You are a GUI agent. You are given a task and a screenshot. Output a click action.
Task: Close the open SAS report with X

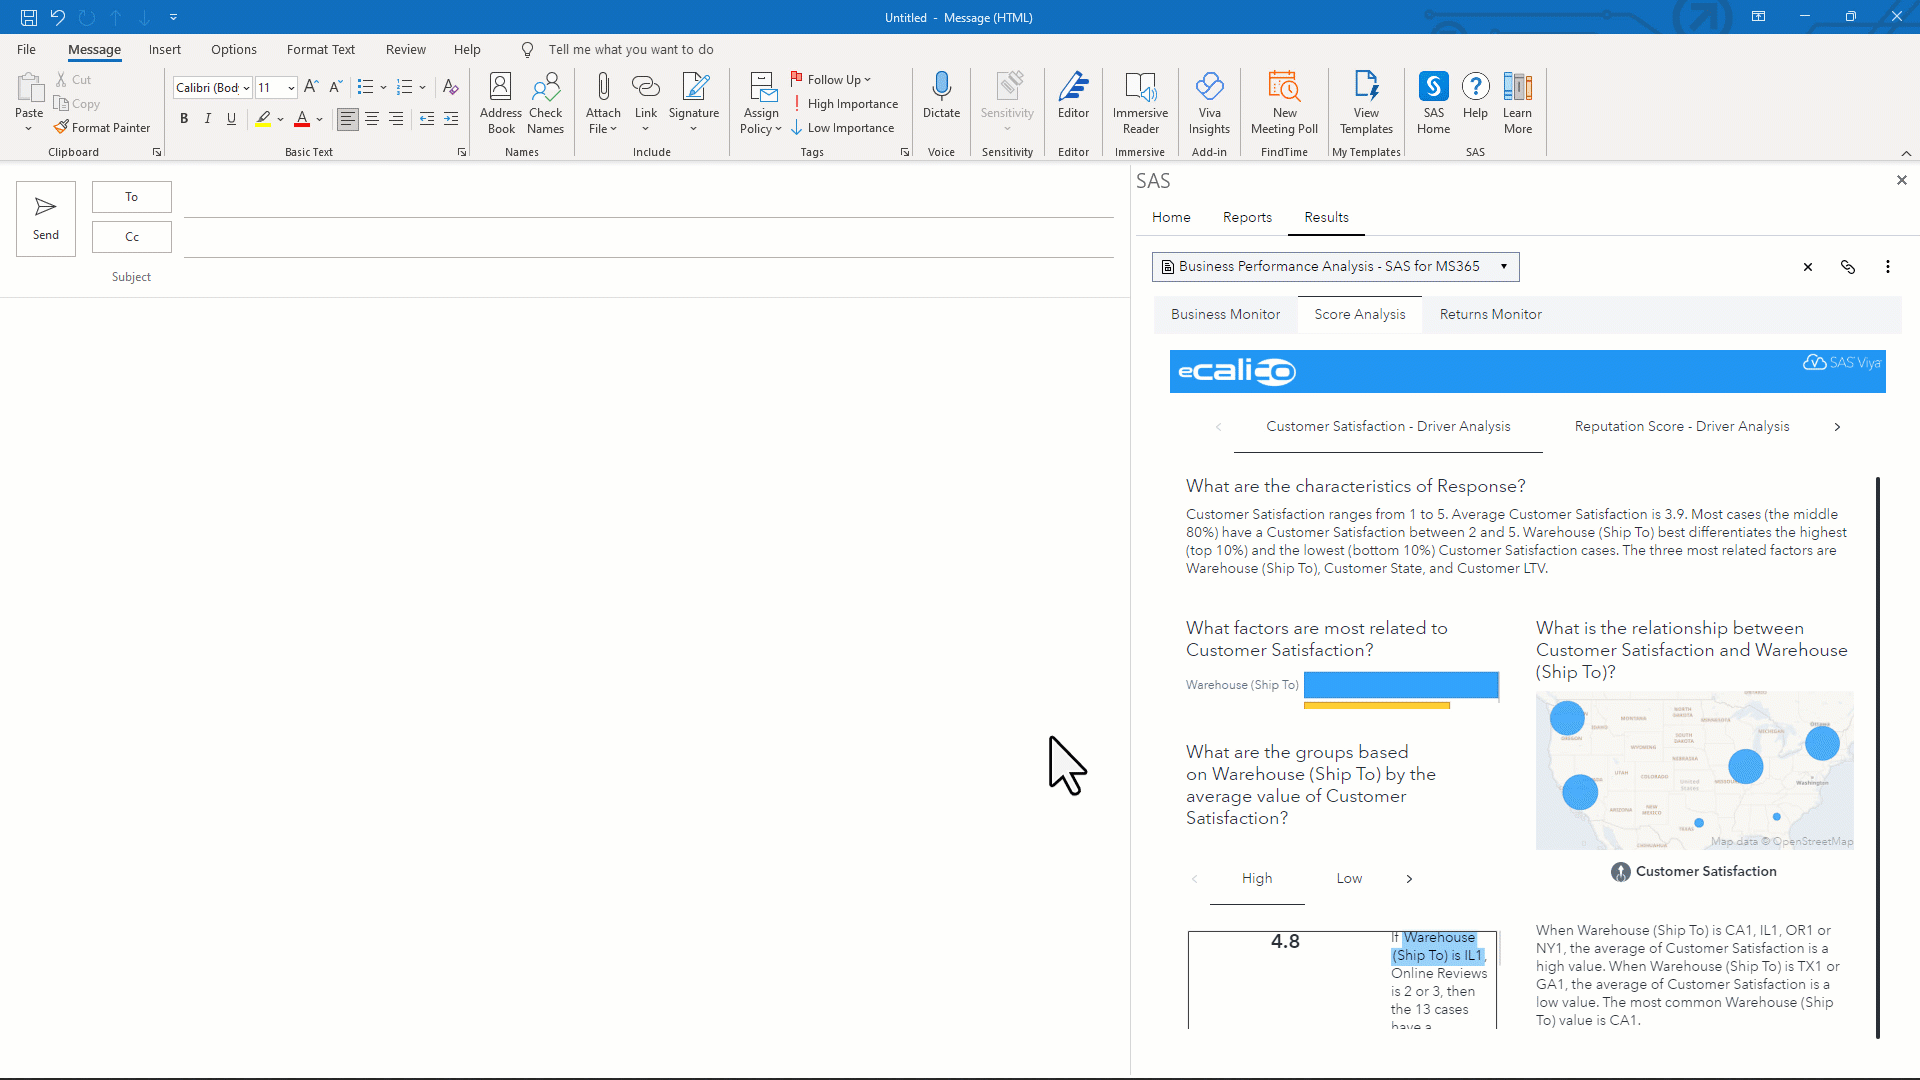(x=1807, y=267)
